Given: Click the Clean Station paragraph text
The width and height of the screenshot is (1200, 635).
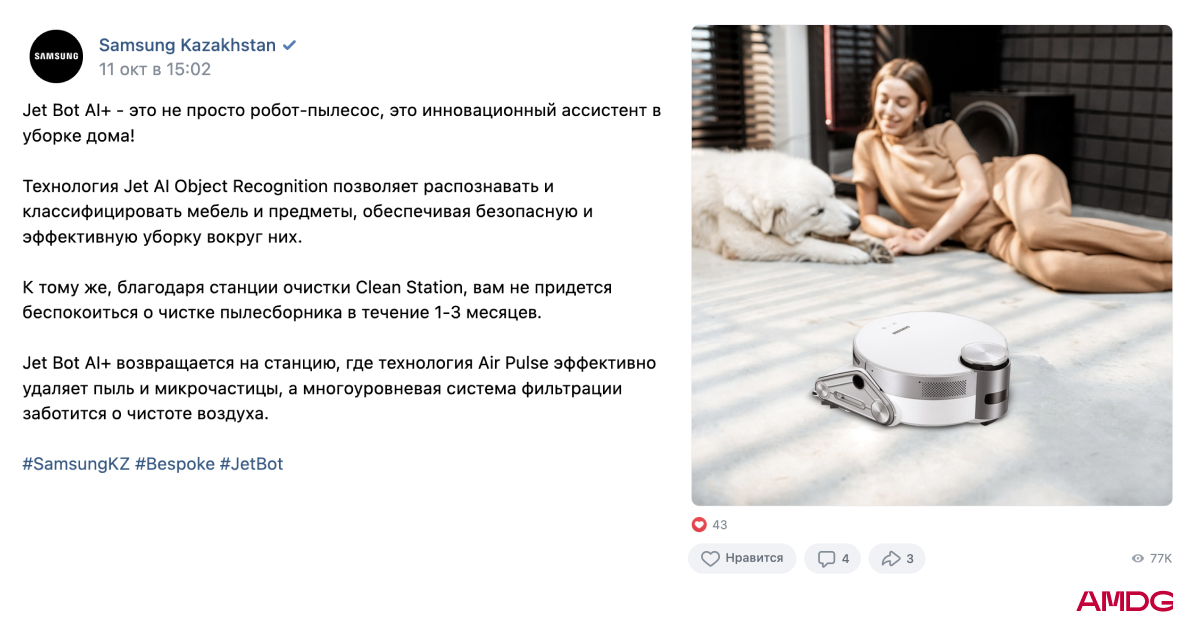Looking at the screenshot, I should coord(317,300).
